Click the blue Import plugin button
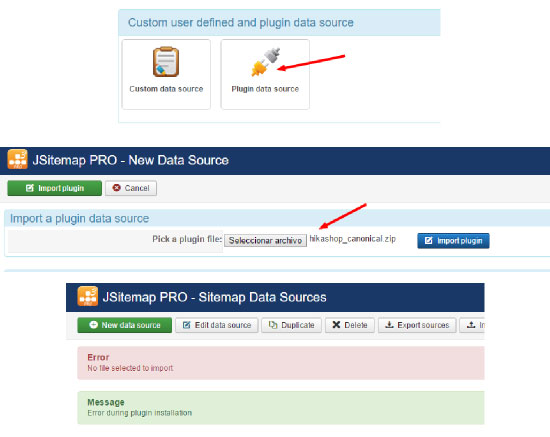 point(453,241)
